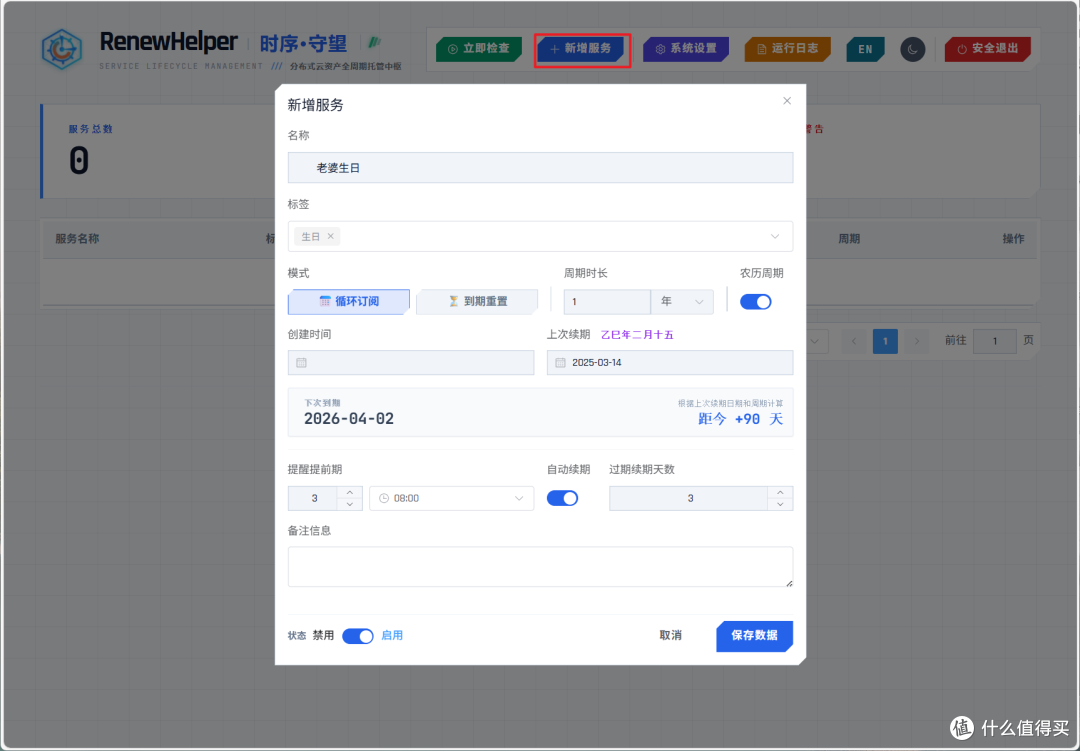Click the 上次续期 date field
Image resolution: width=1080 pixels, height=751 pixels.
(669, 362)
